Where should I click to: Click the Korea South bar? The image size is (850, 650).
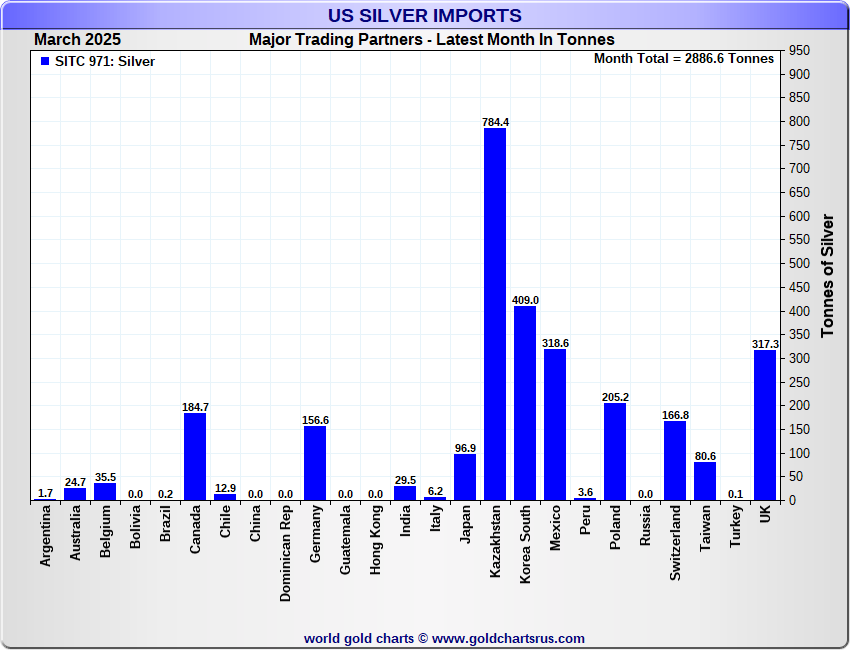[525, 403]
